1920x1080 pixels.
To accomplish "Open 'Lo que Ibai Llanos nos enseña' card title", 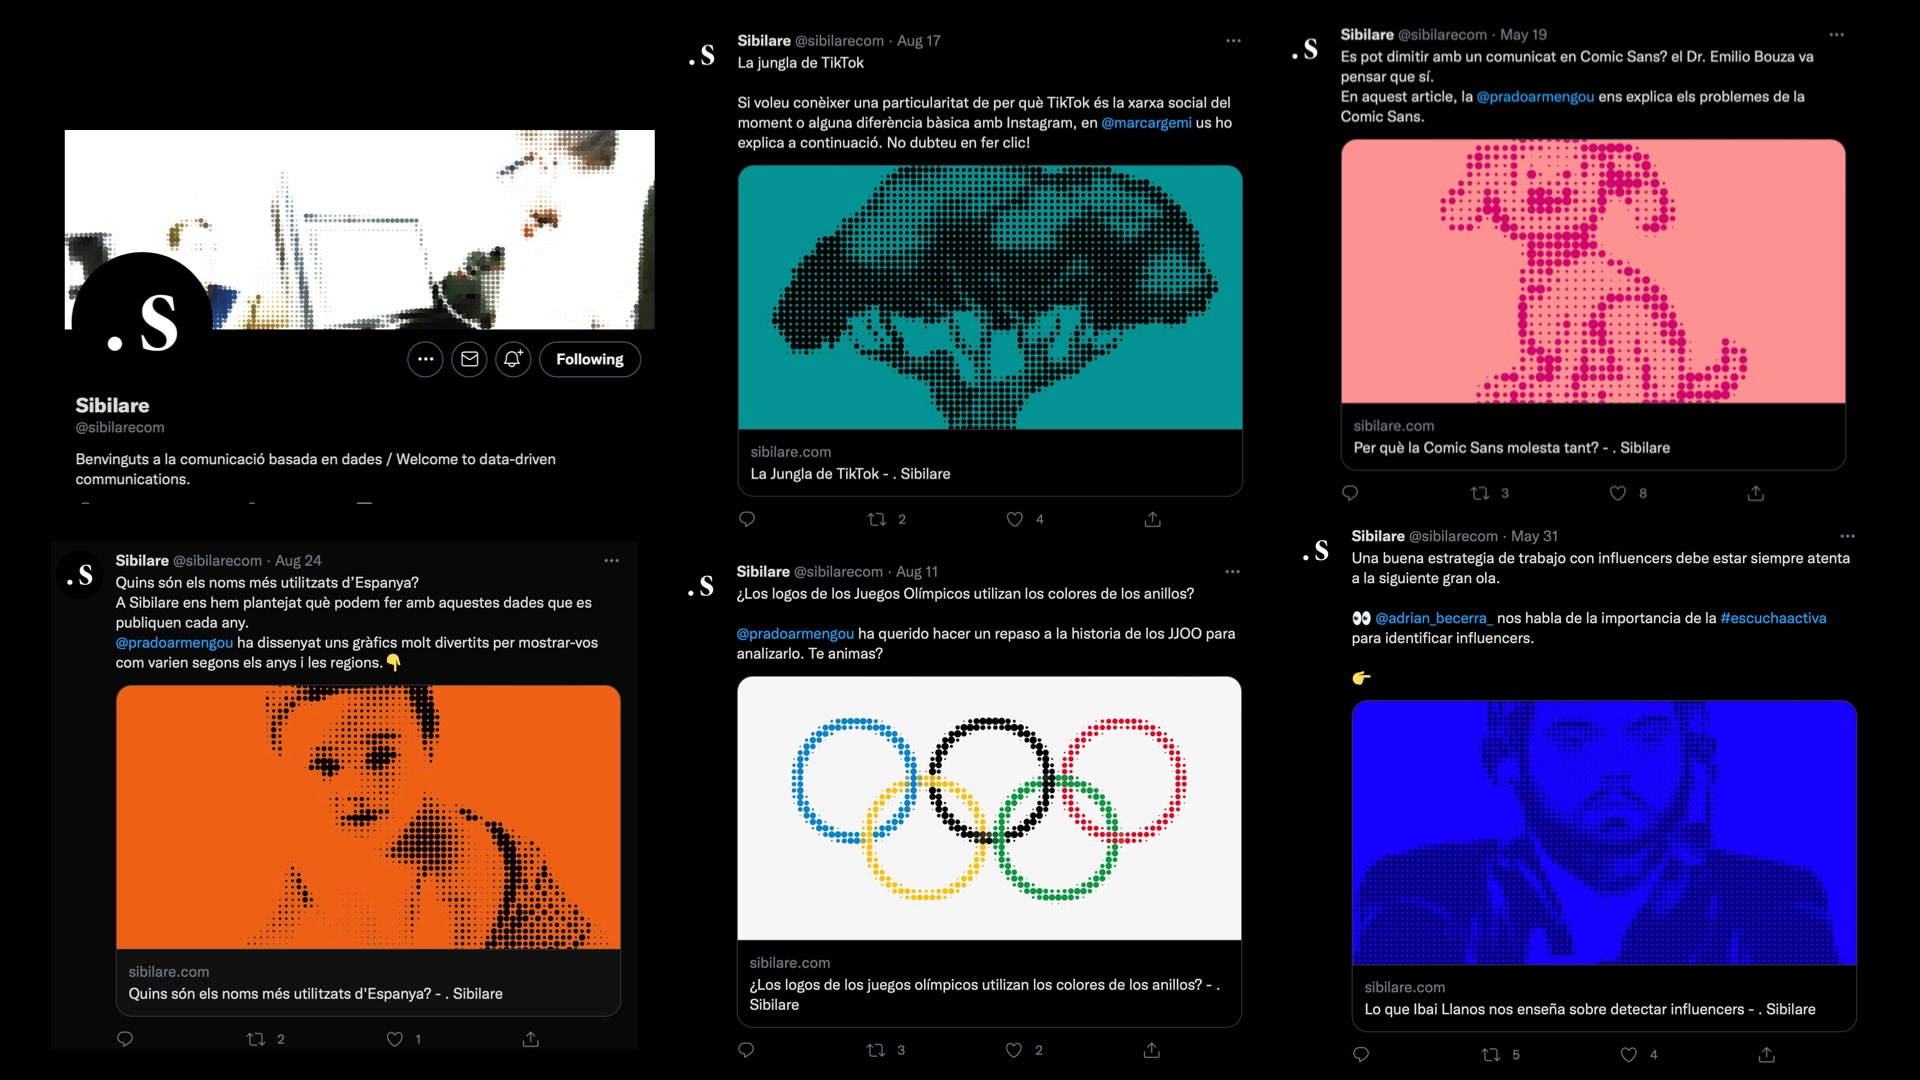I will tap(1590, 1010).
